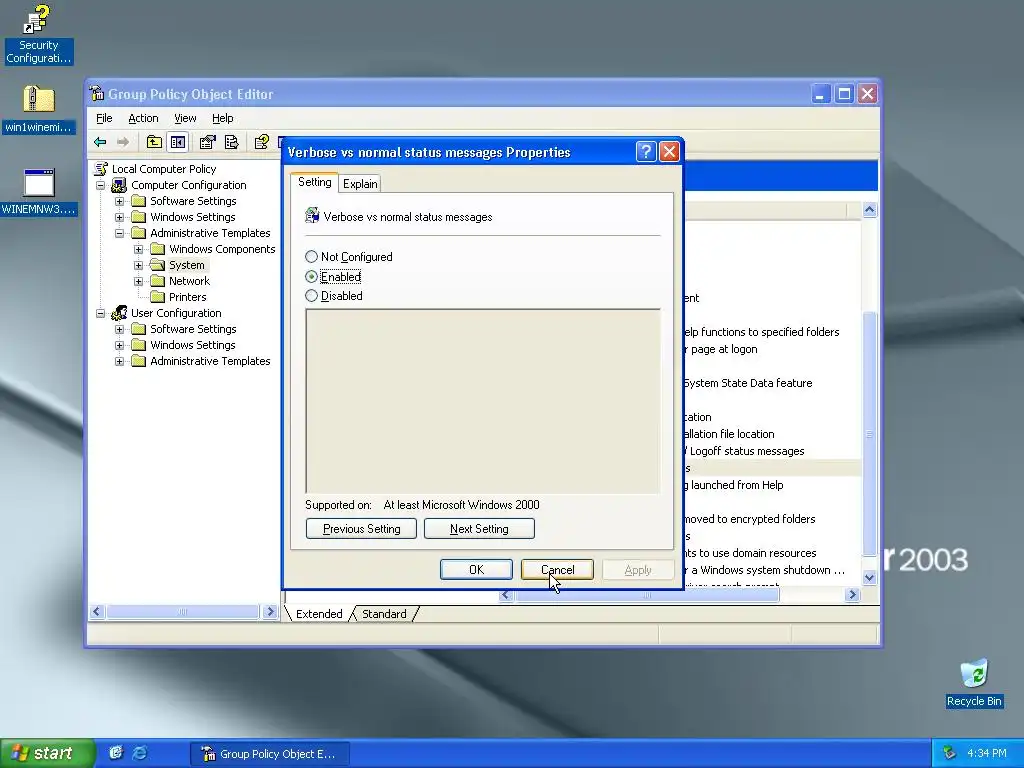
Task: Click the Help toolbar icon with question mark
Action: pos(262,142)
